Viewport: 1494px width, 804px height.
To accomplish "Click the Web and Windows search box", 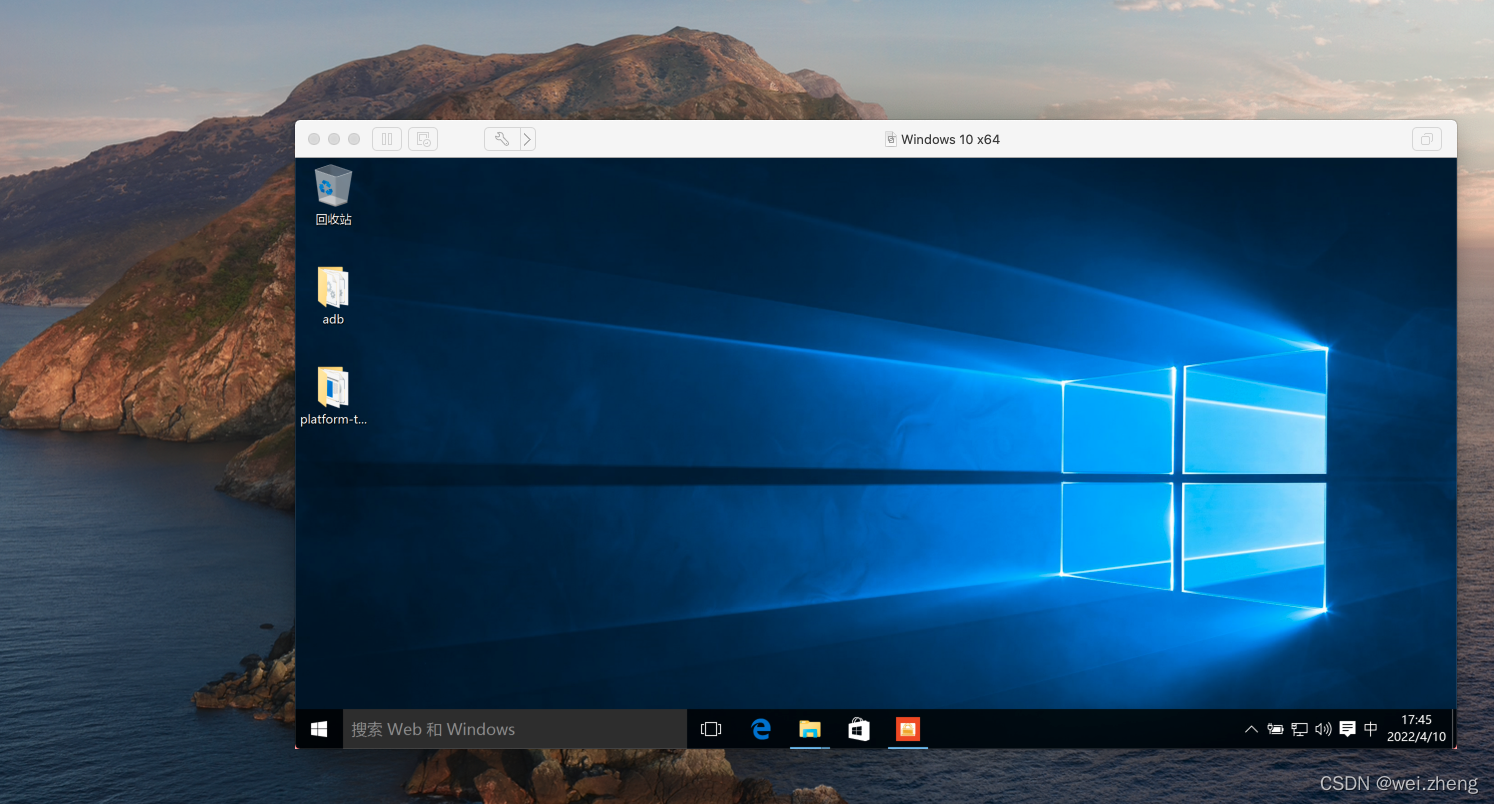I will 515,729.
